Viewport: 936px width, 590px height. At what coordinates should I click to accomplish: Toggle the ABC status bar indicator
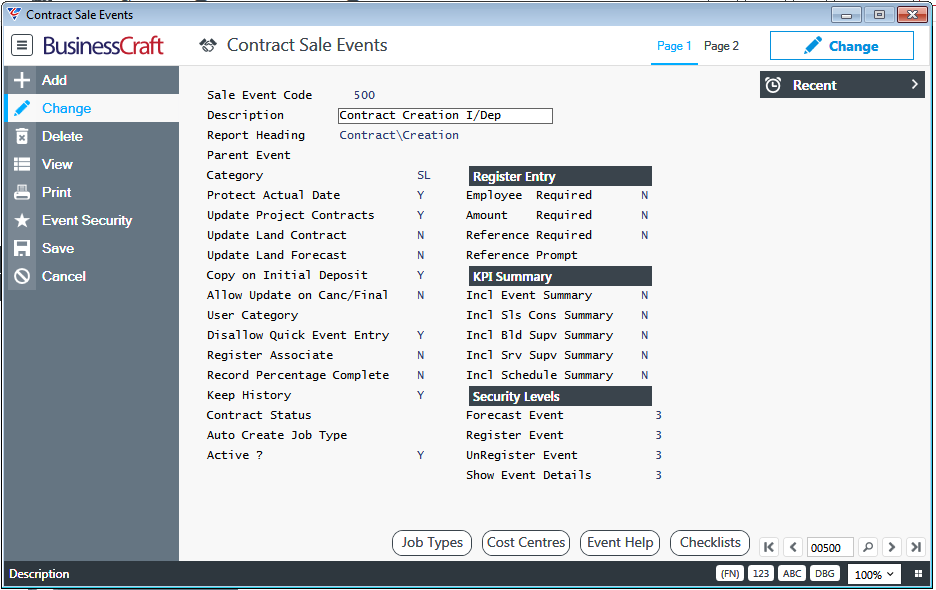(x=792, y=574)
